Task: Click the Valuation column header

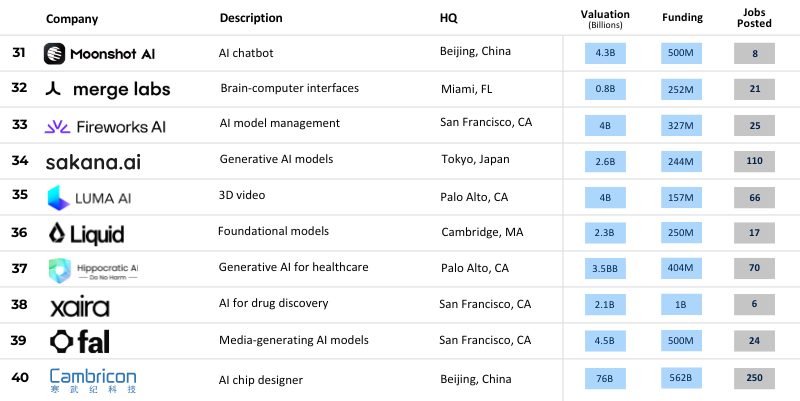Action: (606, 18)
